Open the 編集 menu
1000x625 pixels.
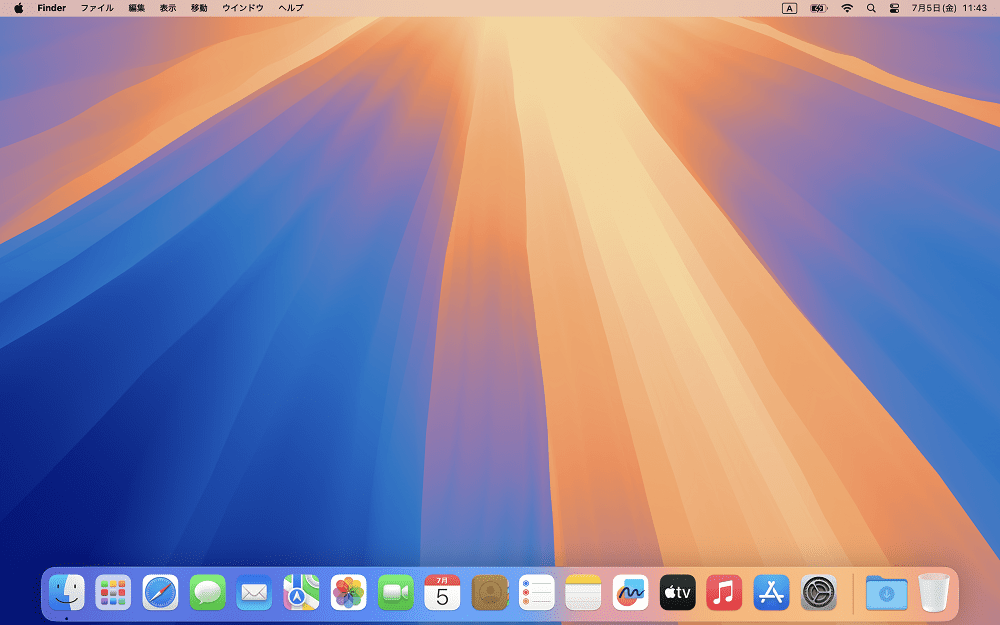136,8
